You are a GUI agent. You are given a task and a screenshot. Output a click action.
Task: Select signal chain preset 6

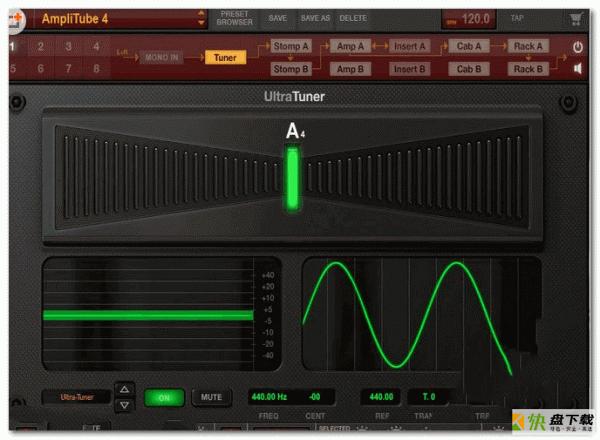tap(41, 69)
